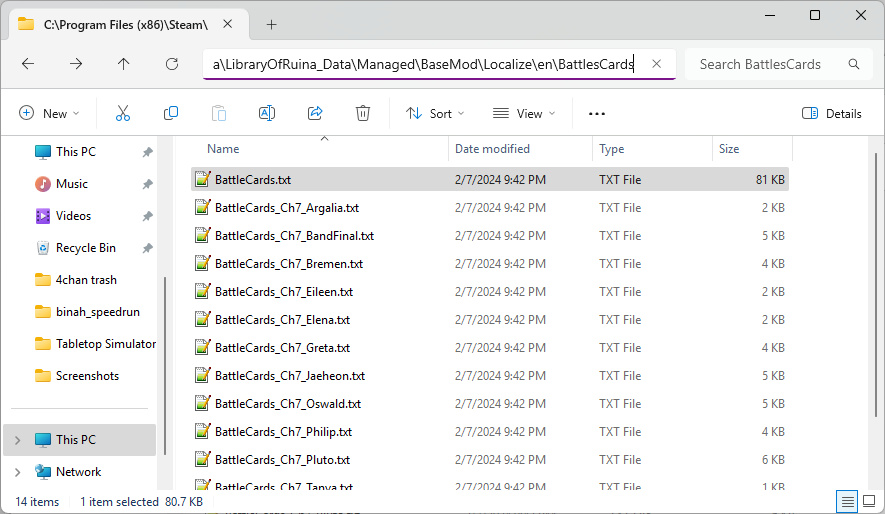The width and height of the screenshot is (885, 514).
Task: Click pin icon next to Videos
Action: point(147,216)
